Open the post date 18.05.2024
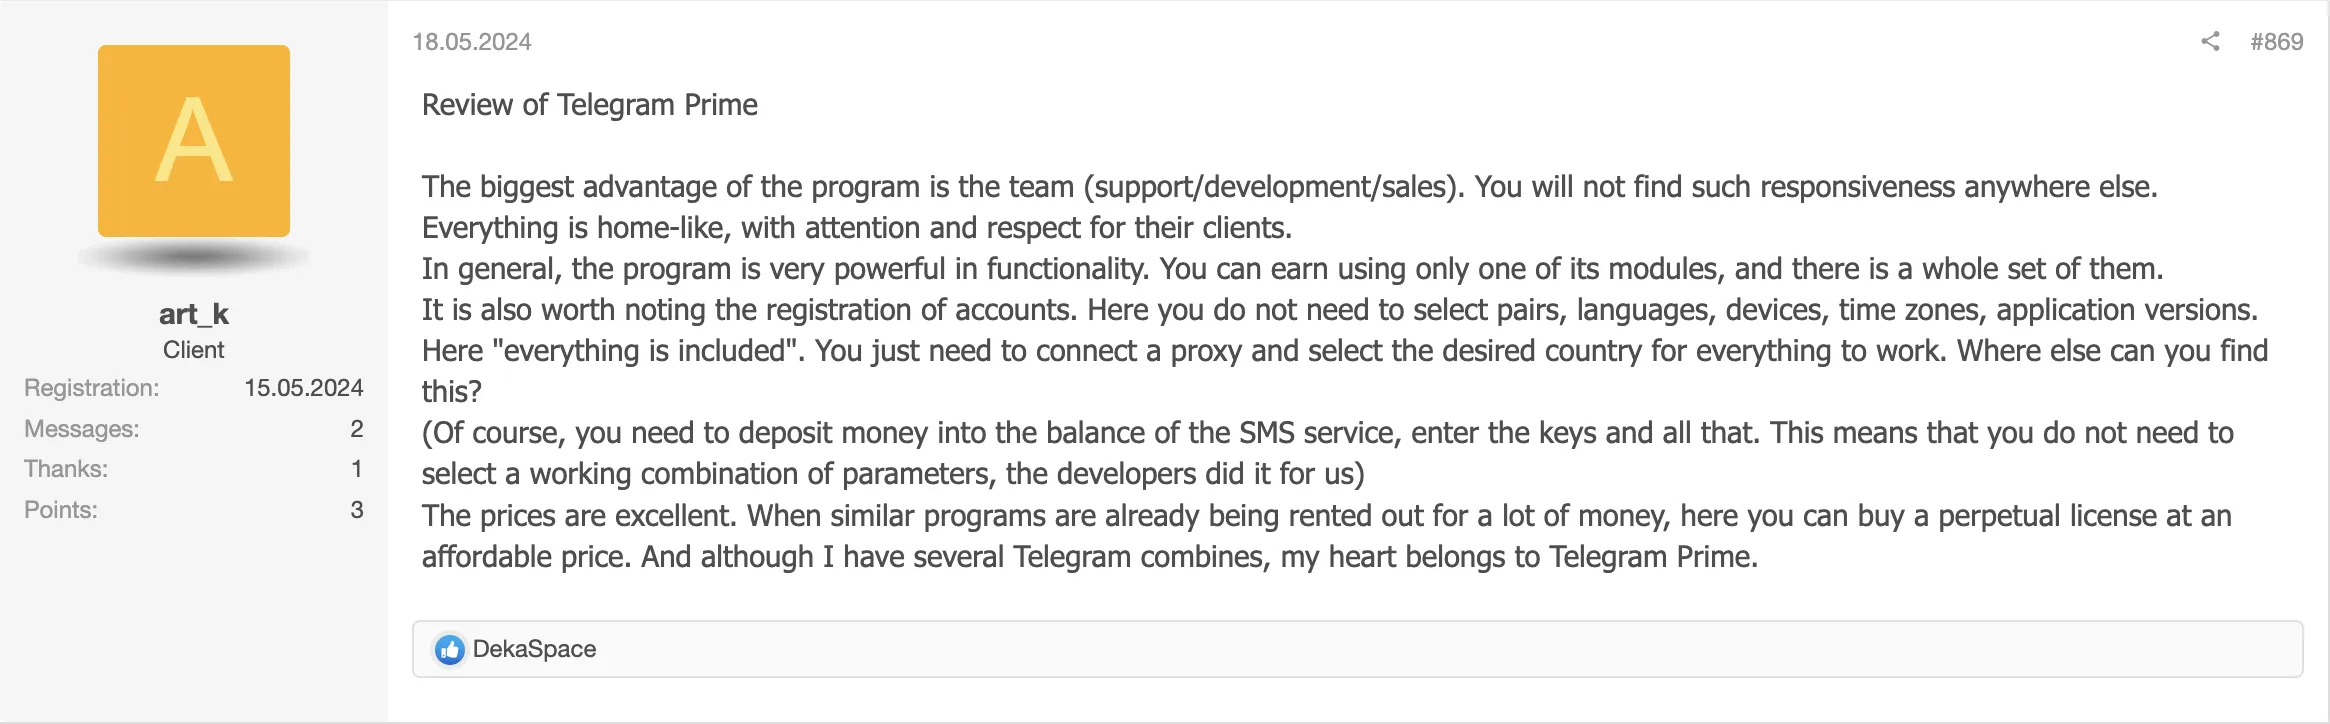The height and width of the screenshot is (724, 2330). [471, 41]
